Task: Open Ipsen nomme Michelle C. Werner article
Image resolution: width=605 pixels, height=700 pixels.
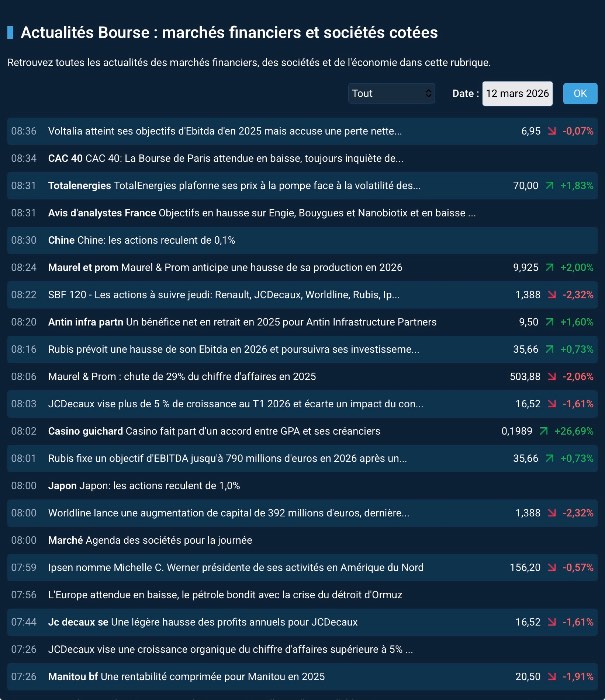Action: (x=236, y=567)
